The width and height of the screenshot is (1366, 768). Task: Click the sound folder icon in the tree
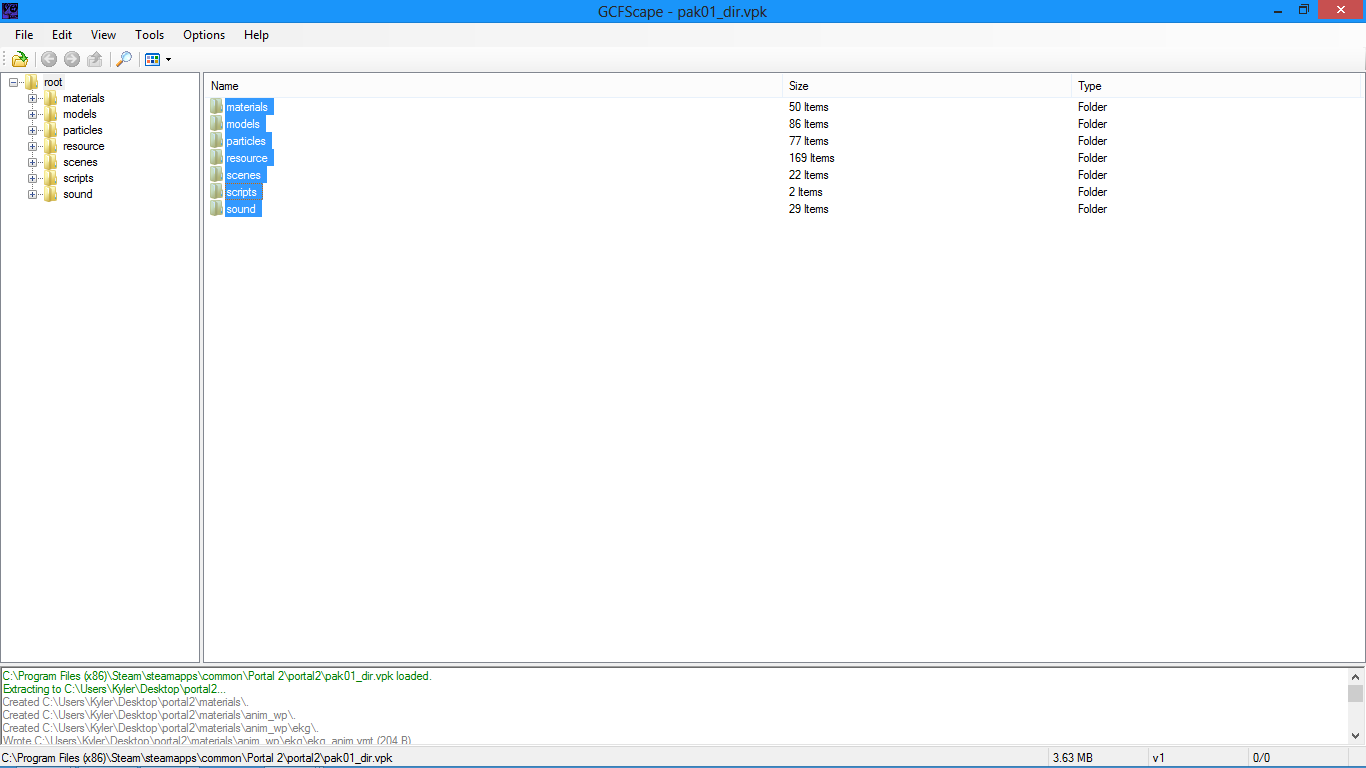[x=51, y=194]
